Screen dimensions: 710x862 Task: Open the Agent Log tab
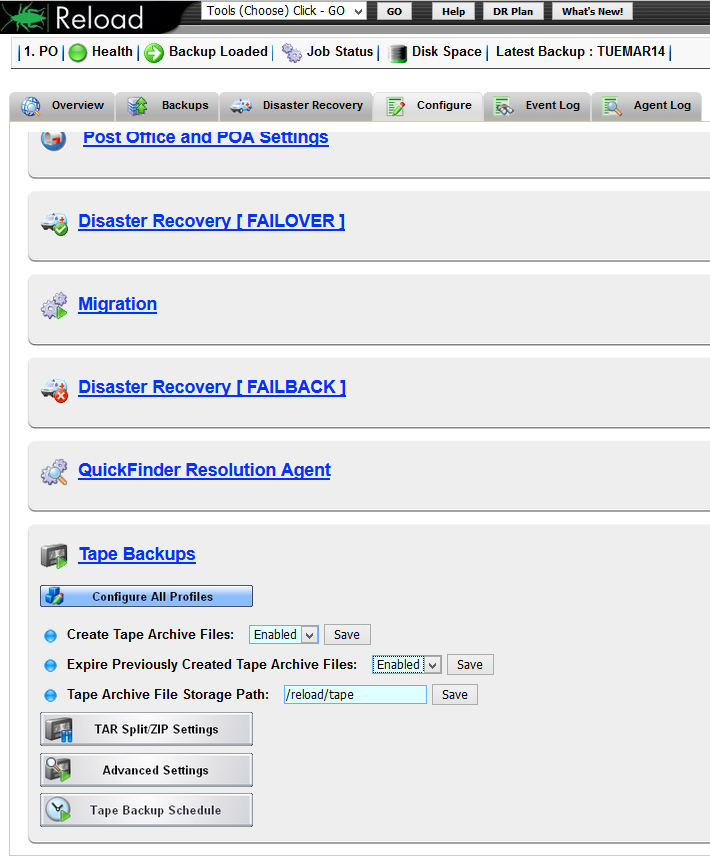(x=646, y=106)
